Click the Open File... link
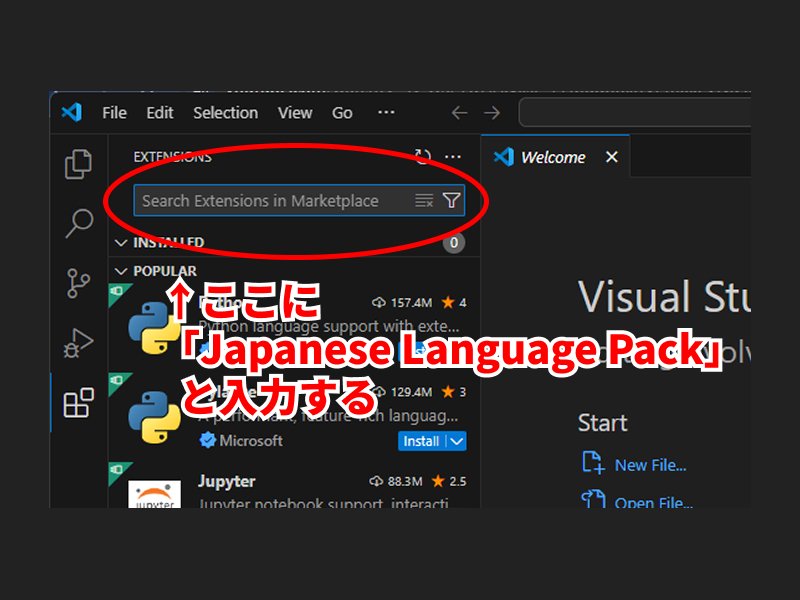Viewport: 800px width, 600px height. [654, 502]
